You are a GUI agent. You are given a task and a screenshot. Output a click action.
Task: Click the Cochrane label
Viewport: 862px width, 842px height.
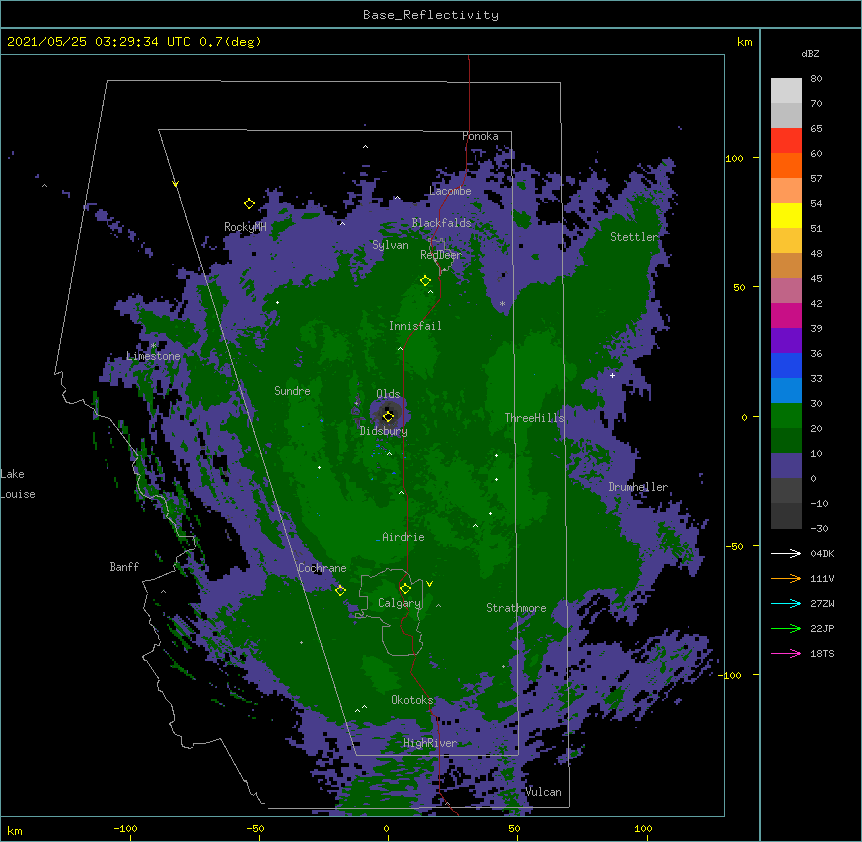coord(322,568)
